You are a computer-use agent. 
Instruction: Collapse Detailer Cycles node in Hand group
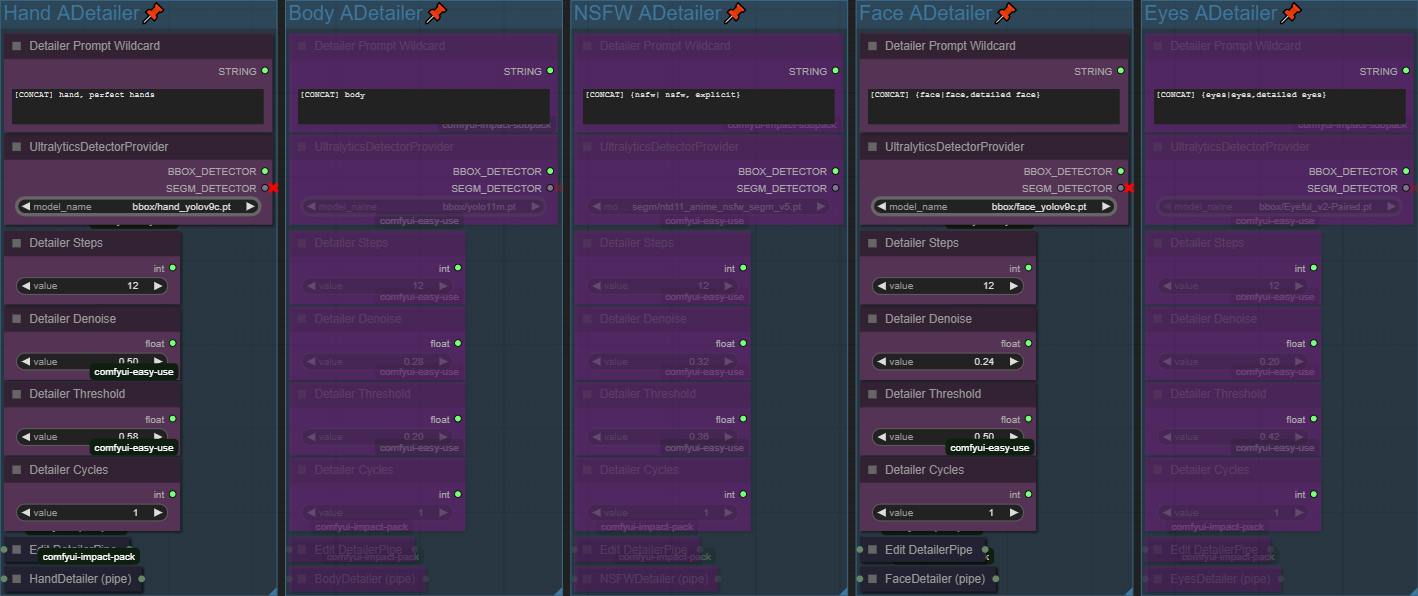point(17,470)
